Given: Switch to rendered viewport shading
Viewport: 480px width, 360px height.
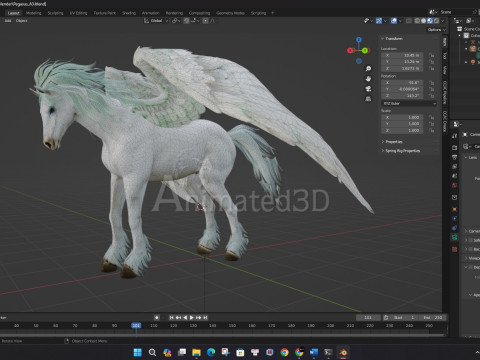Looking at the screenshot, I should 436,21.
